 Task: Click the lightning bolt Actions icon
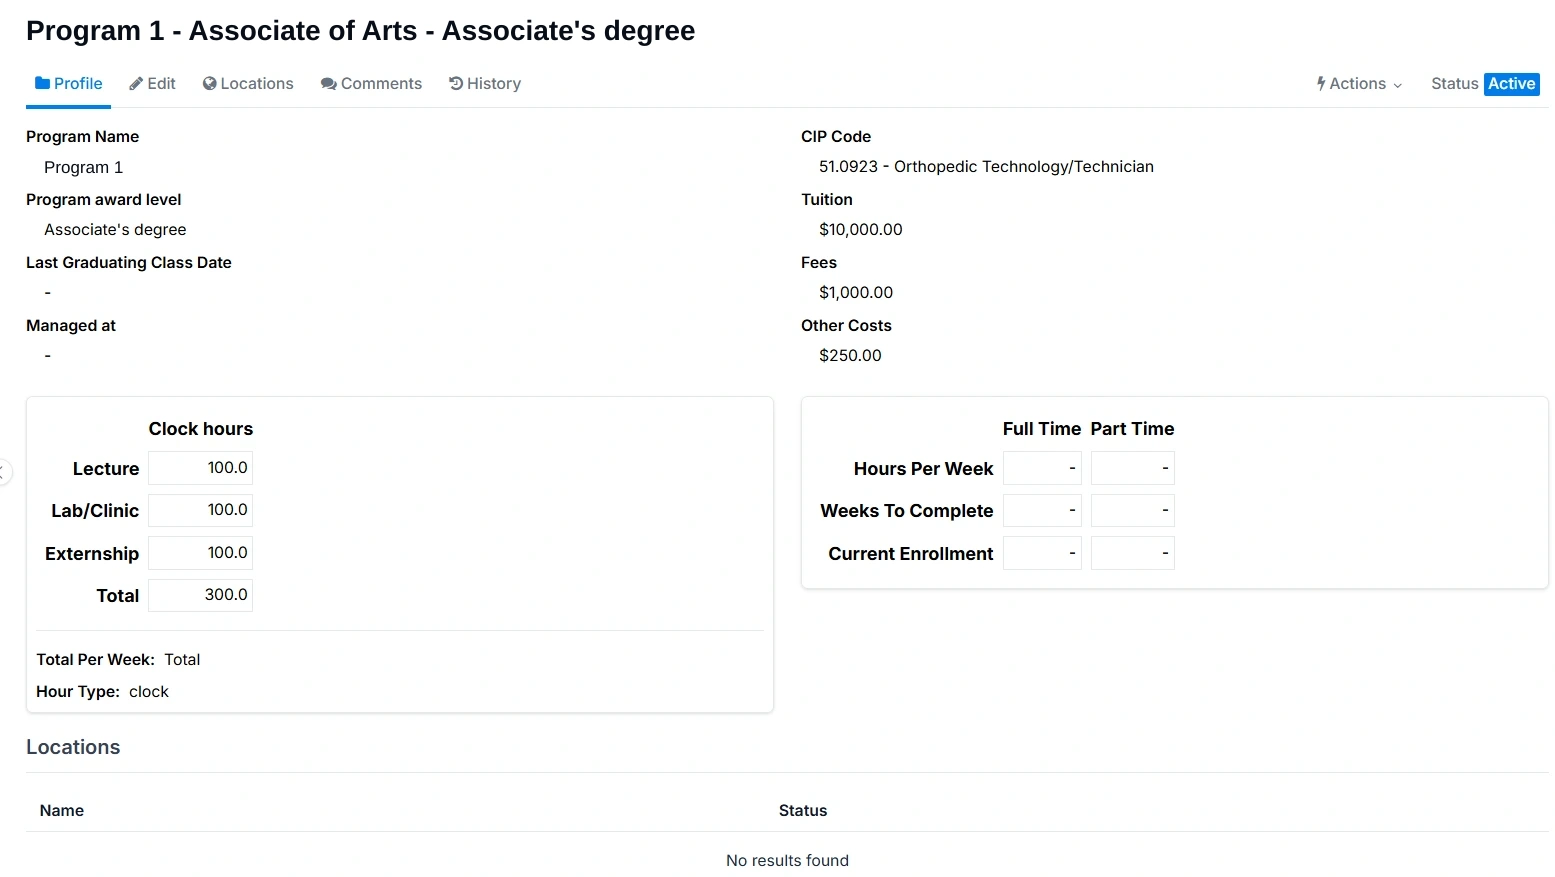coord(1321,84)
